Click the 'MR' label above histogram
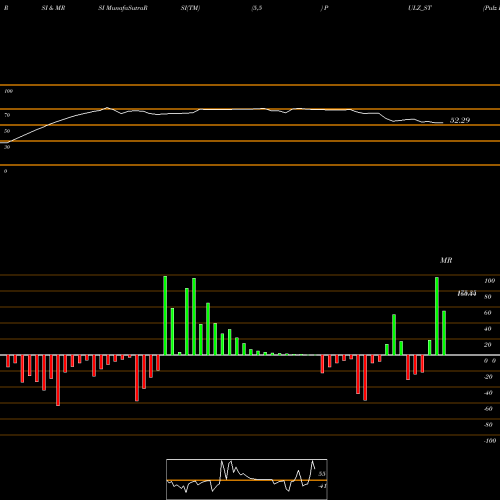Image resolution: width=500 pixels, height=500 pixels. tap(446, 260)
